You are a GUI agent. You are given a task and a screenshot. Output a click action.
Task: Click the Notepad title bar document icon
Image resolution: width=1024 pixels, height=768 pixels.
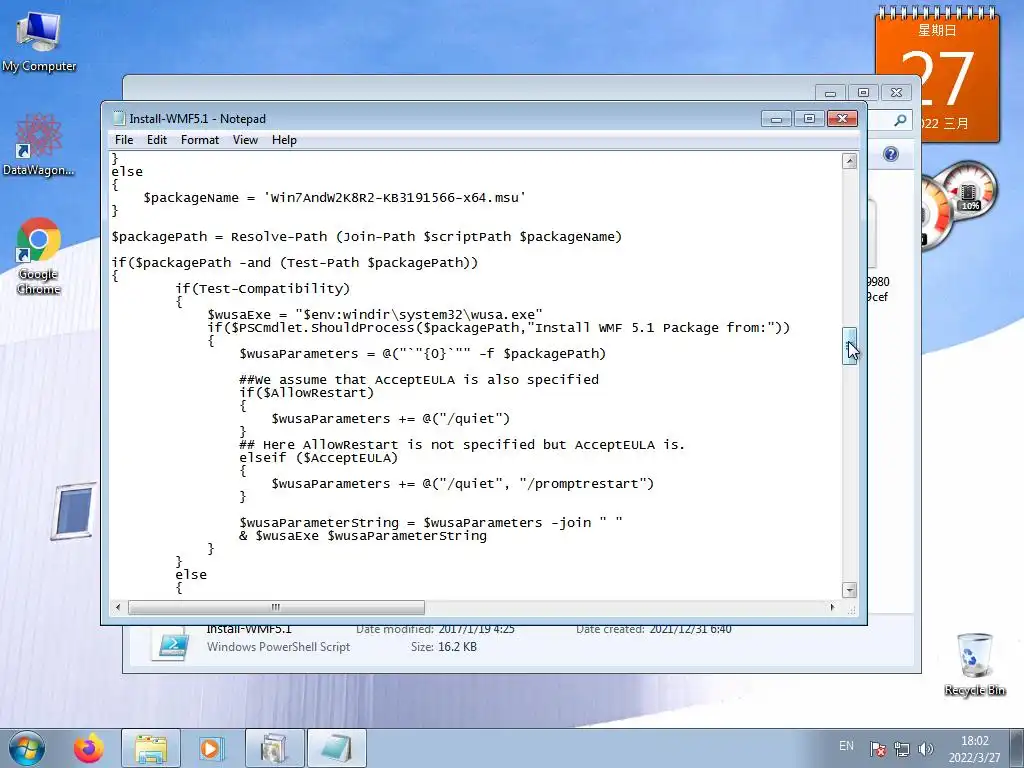pos(118,118)
